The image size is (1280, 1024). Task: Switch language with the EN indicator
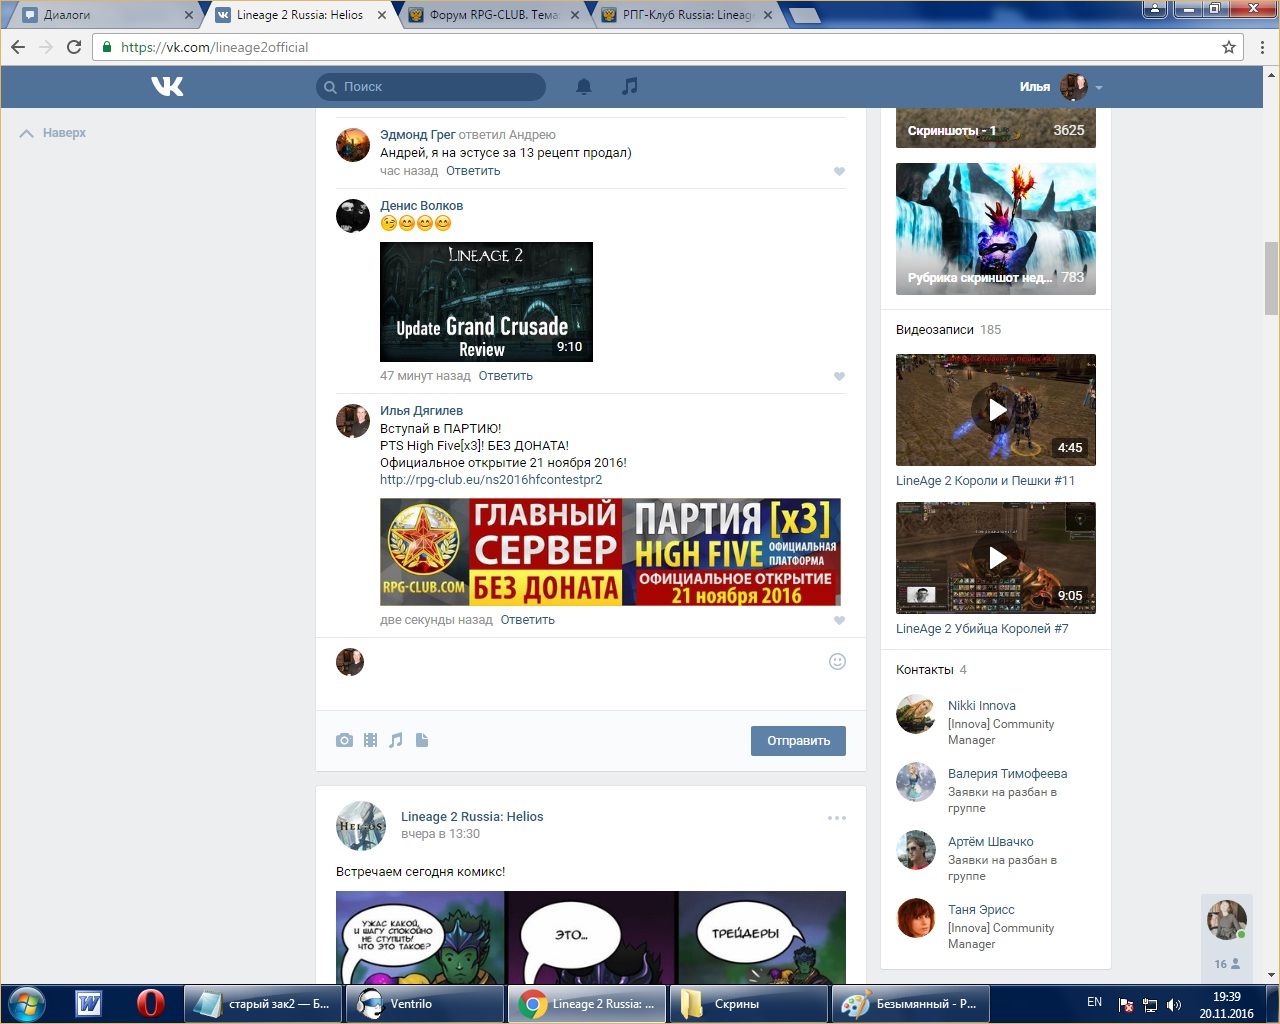point(1095,1002)
